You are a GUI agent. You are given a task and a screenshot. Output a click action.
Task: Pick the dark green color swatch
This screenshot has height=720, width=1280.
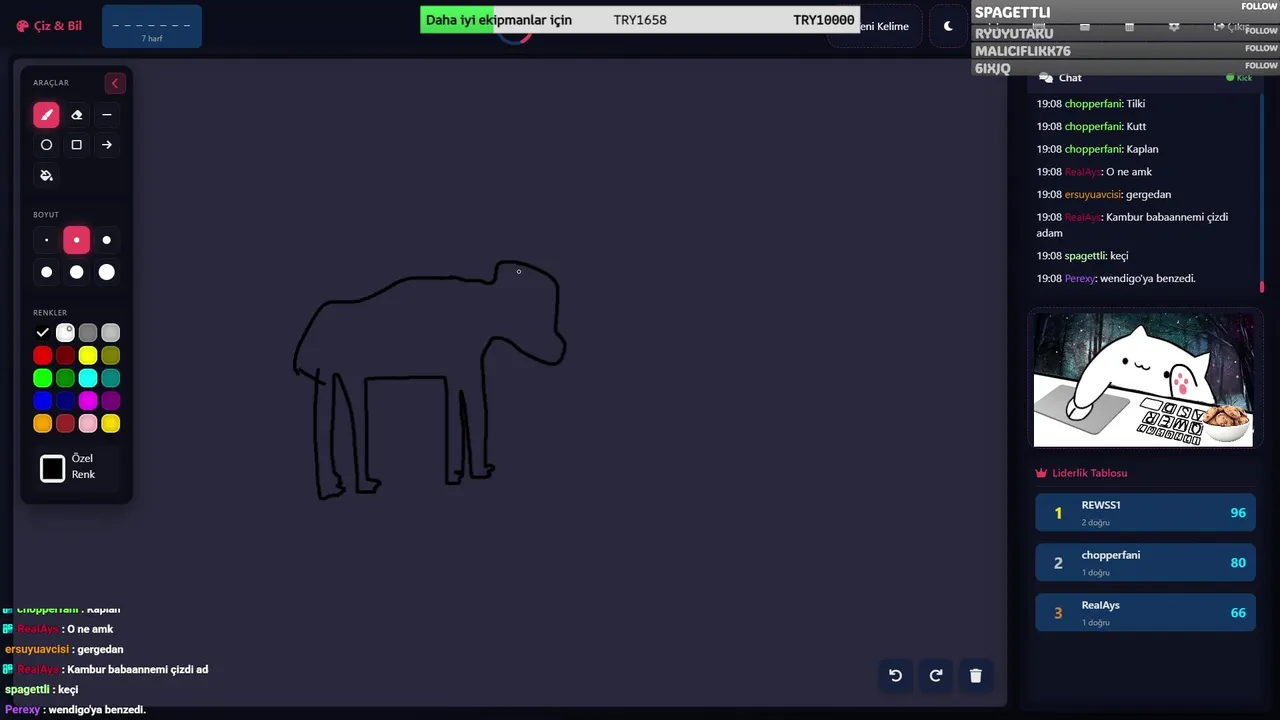[65, 378]
